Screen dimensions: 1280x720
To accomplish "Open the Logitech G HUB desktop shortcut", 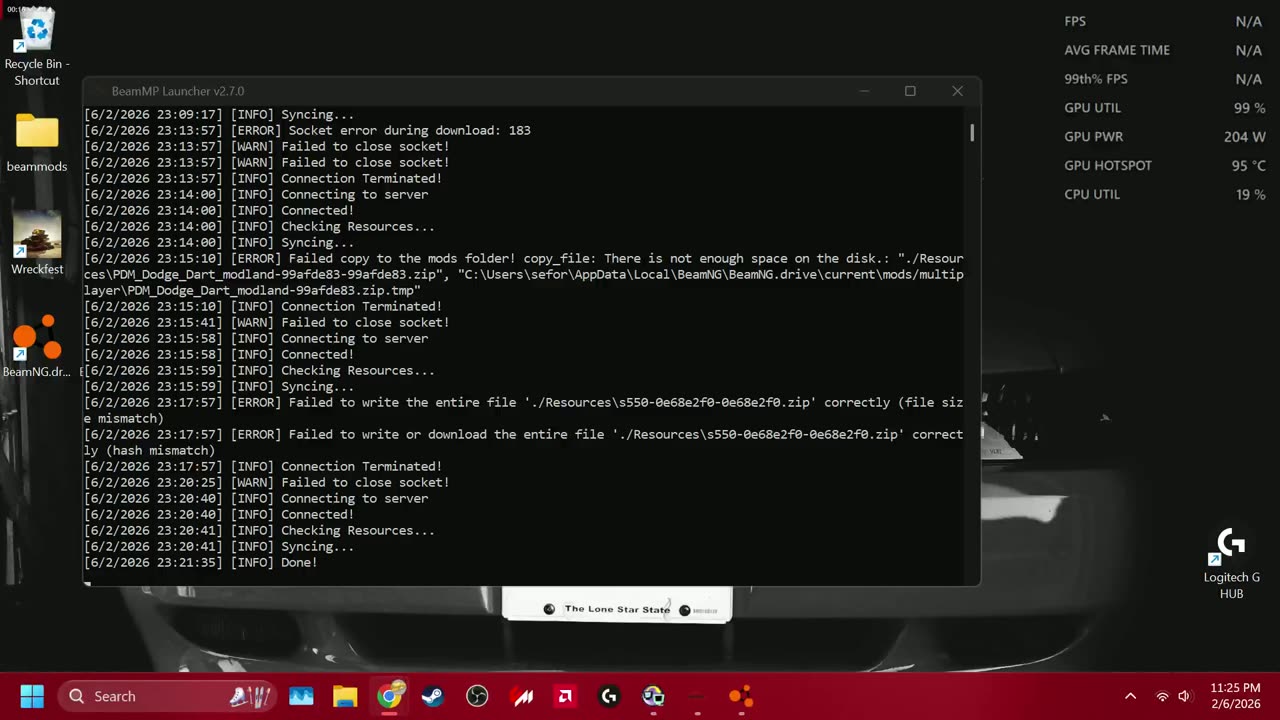I will 1231,563.
